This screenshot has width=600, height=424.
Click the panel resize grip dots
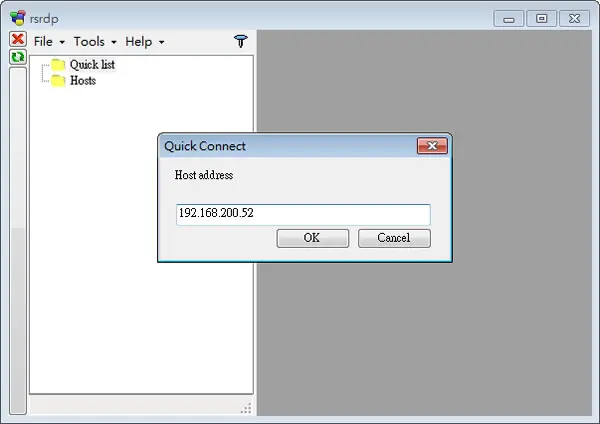pyautogui.click(x=246, y=408)
